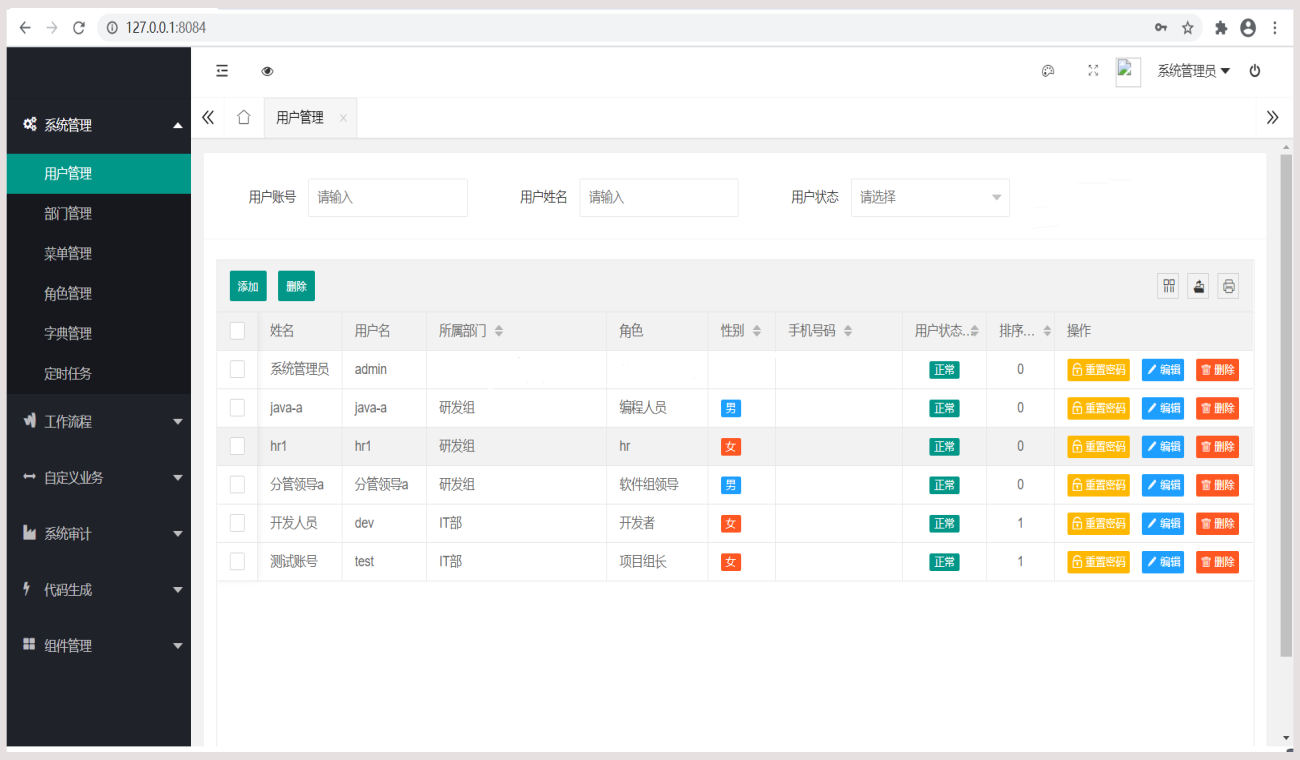The image size is (1300, 760).
Task: Check the java-a row checkbox
Action: tap(237, 408)
